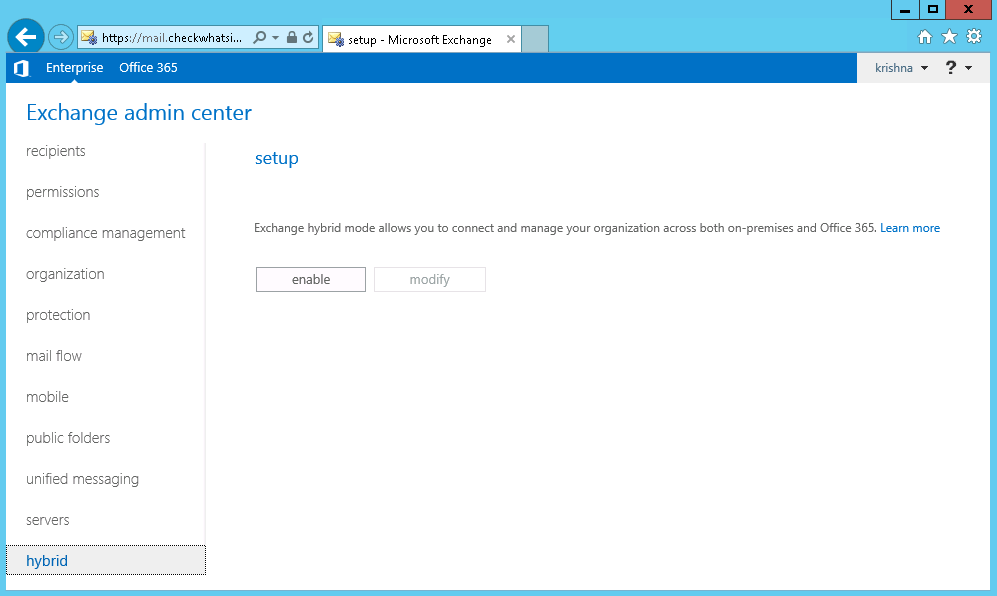Open browser Tools gear icon
The height and width of the screenshot is (596, 997).
pos(974,36)
